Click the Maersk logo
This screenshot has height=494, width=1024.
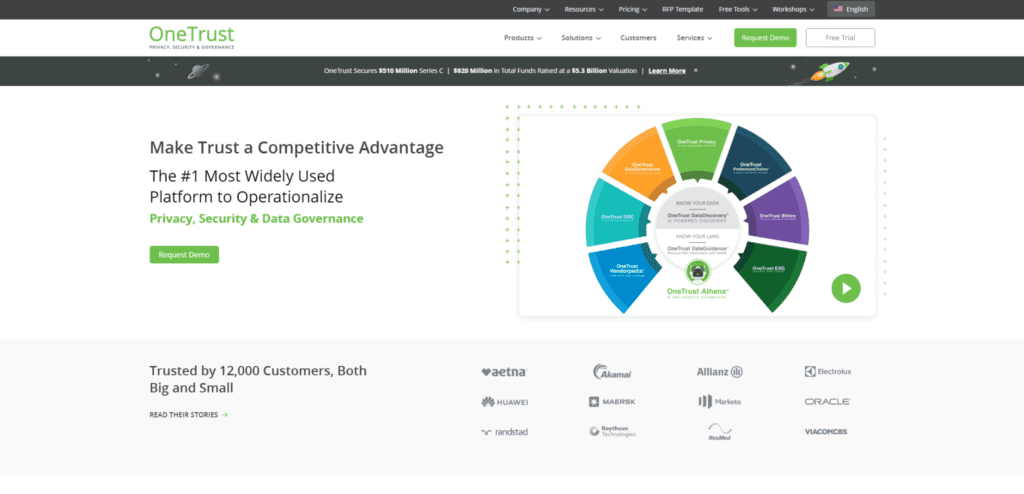[612, 402]
